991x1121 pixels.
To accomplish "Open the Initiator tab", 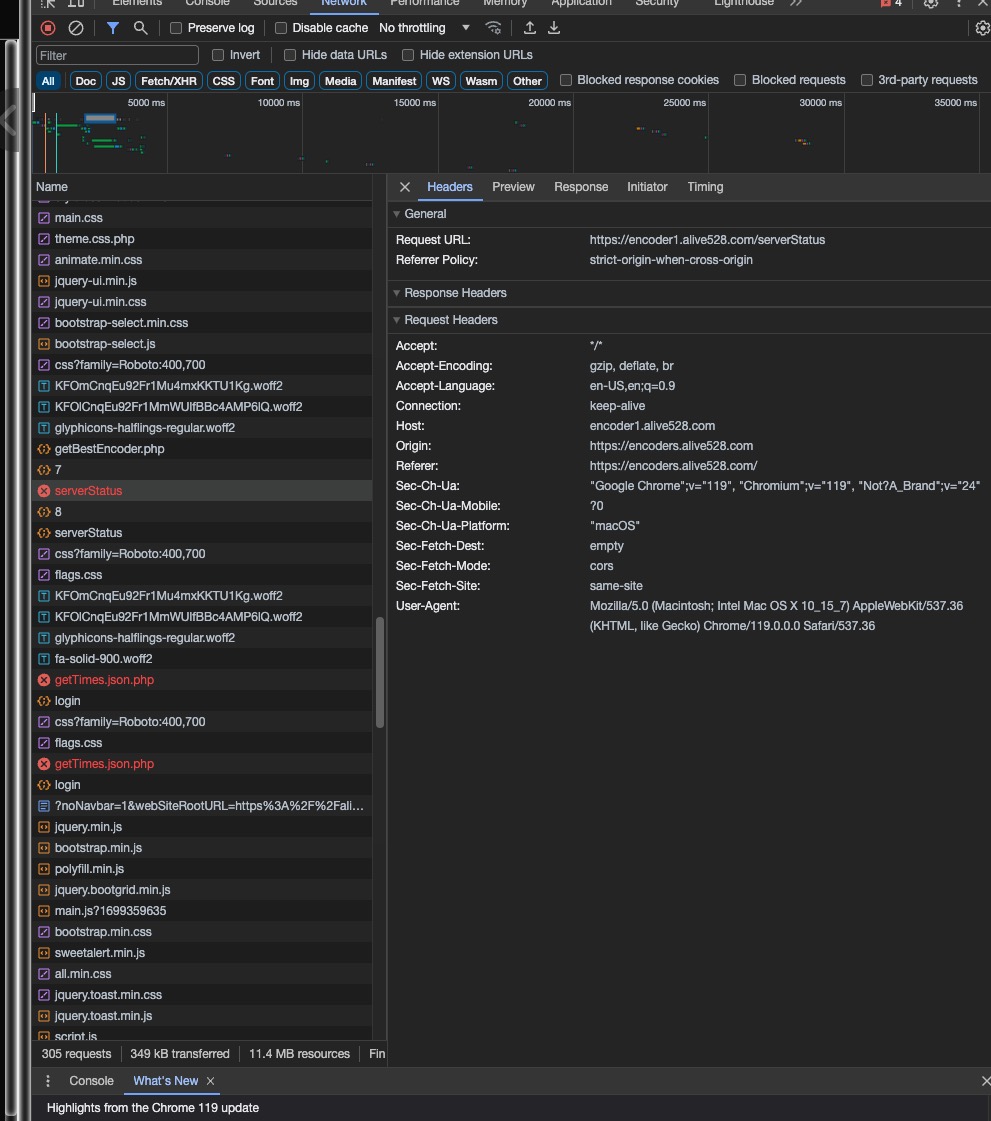I will point(647,187).
